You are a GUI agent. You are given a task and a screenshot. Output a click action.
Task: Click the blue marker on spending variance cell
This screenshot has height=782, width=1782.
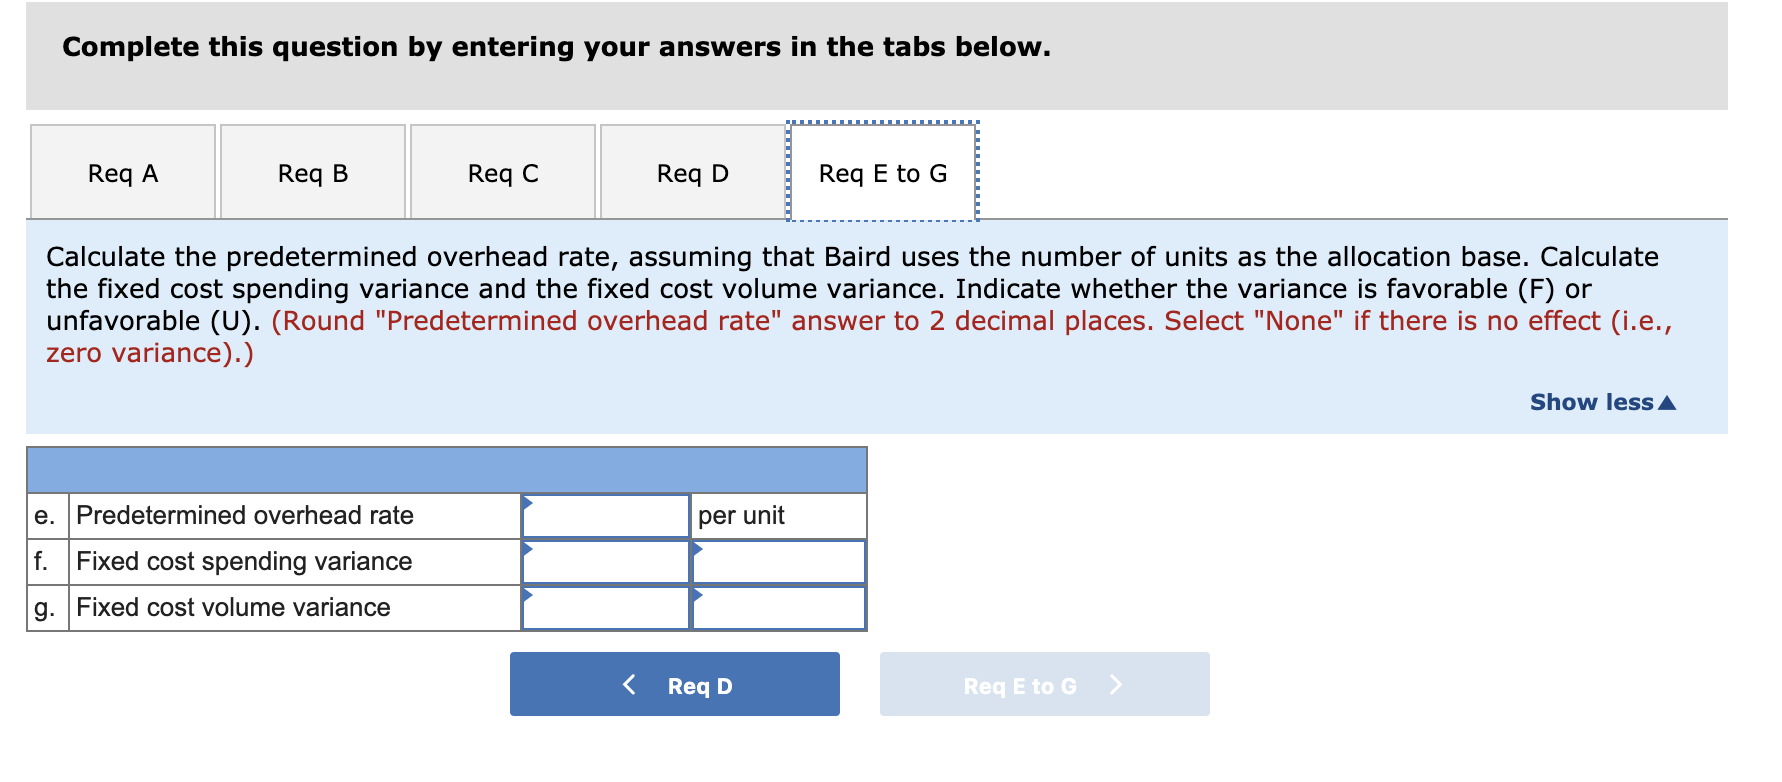526,548
